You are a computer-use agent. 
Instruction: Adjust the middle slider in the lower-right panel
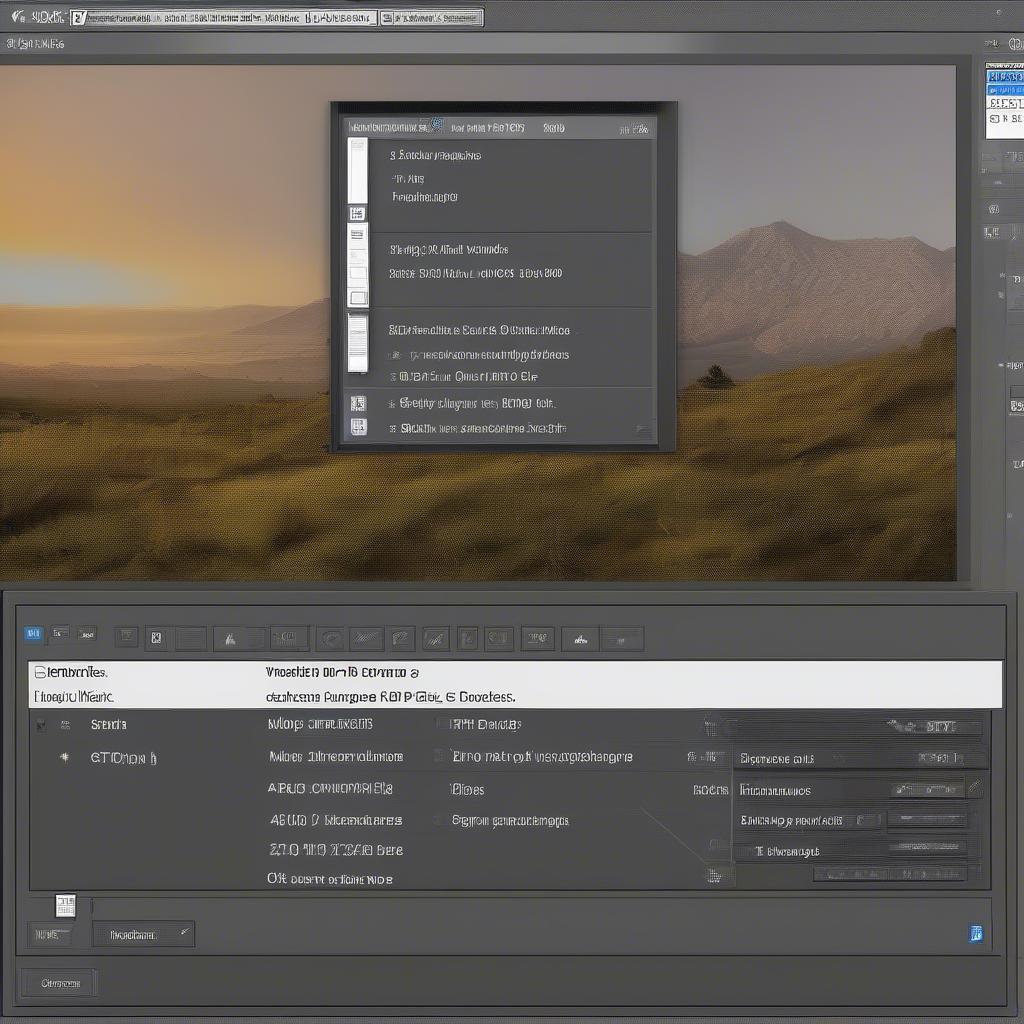927,818
